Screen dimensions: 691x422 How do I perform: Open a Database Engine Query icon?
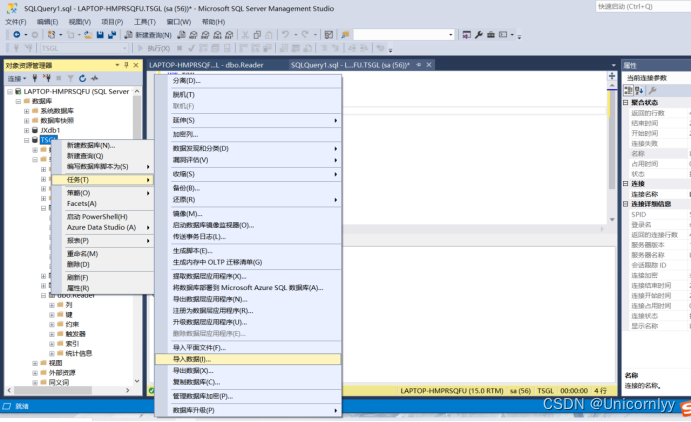point(181,35)
